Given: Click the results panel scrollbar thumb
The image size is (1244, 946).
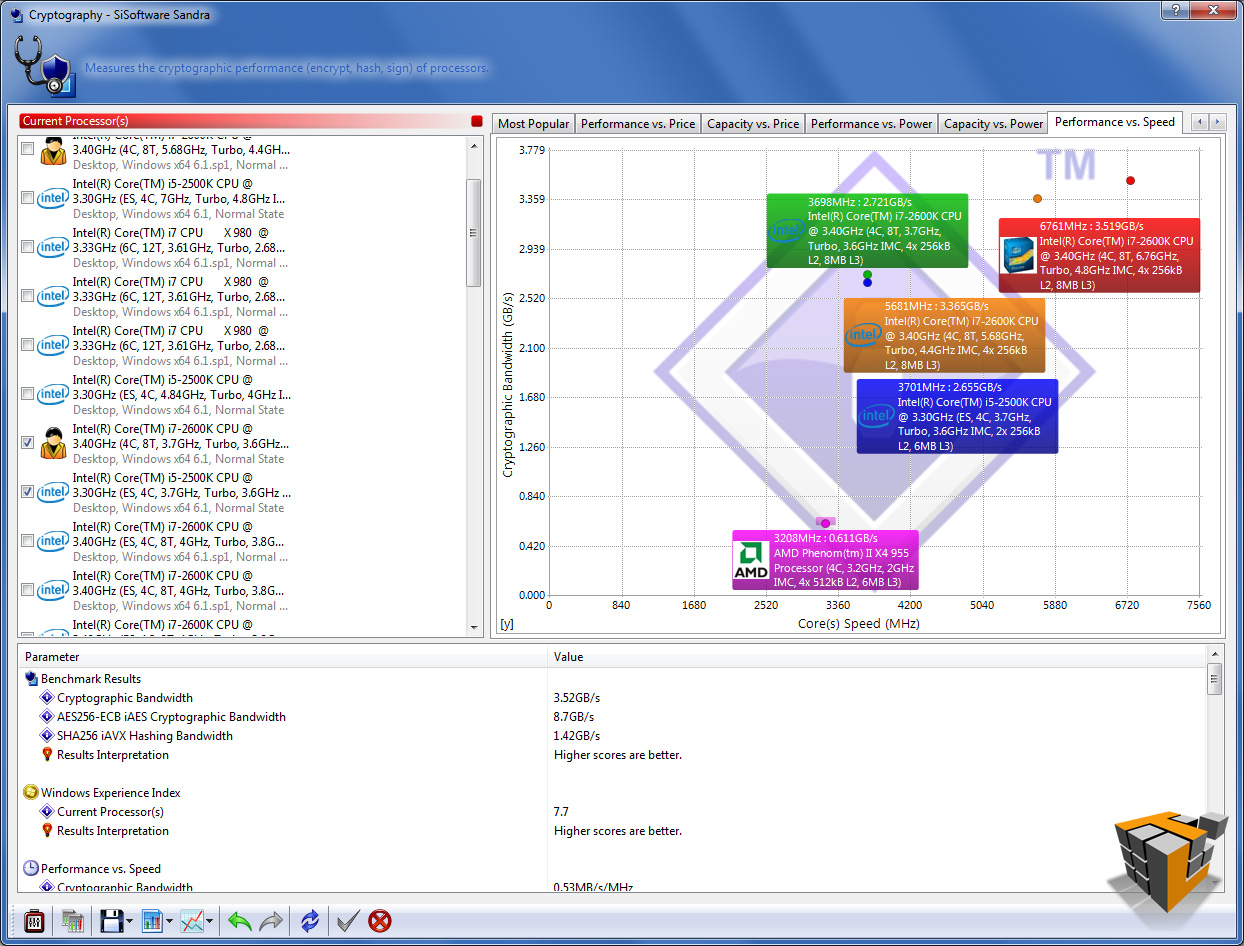Looking at the screenshot, I should [x=1214, y=679].
